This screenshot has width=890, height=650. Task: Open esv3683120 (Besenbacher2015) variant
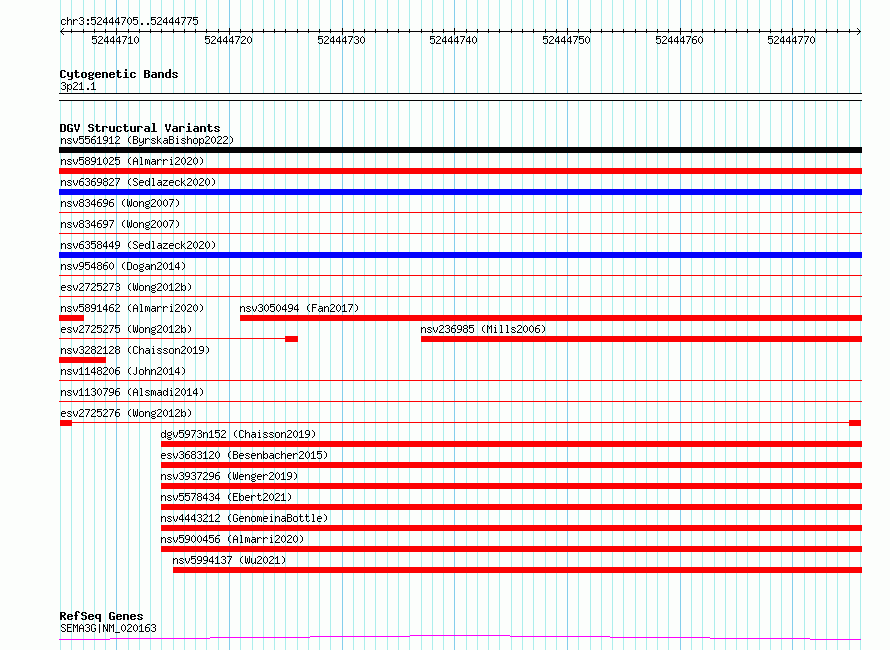[x=244, y=455]
